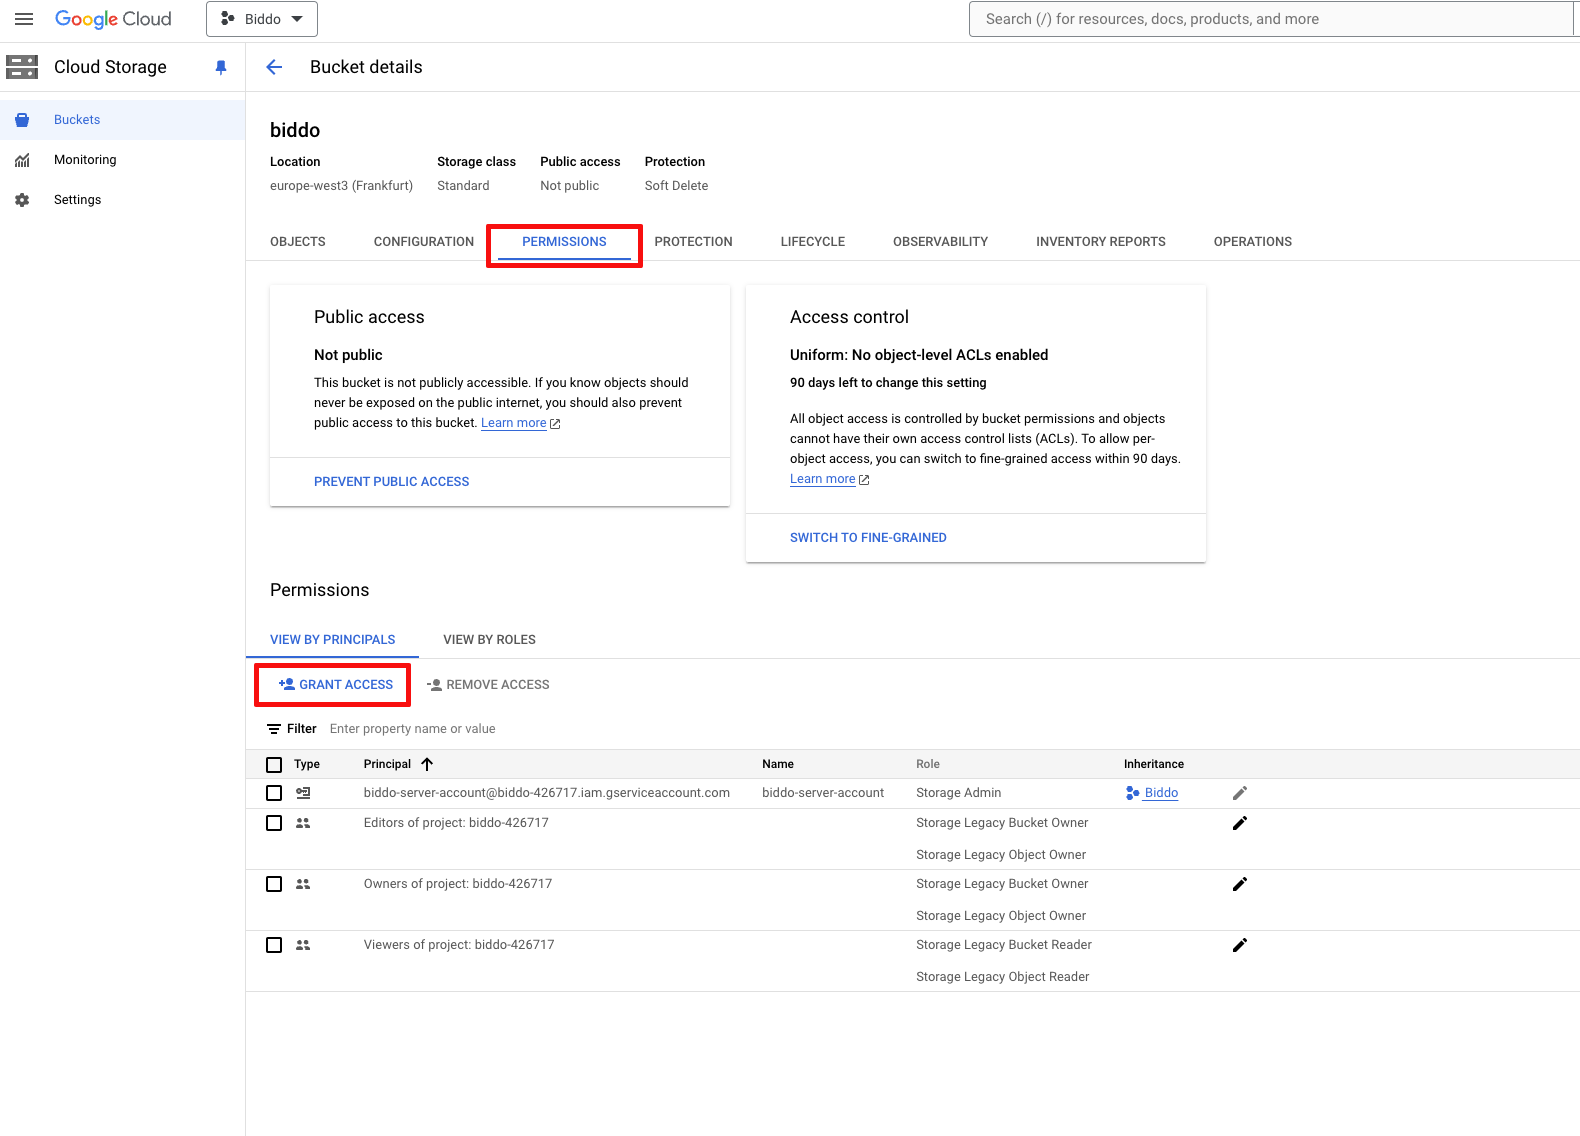
Task: Click Owners of project: biddo-426717 text
Action: pyautogui.click(x=458, y=884)
